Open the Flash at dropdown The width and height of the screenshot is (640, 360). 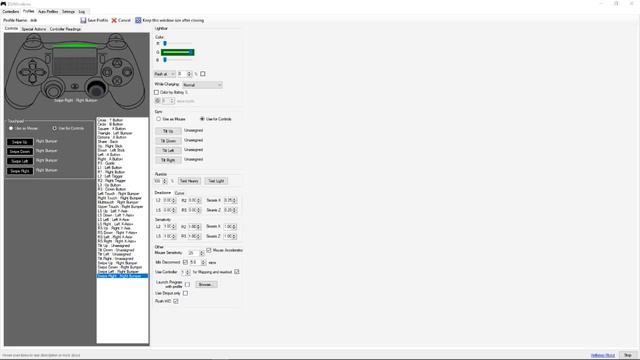164,74
